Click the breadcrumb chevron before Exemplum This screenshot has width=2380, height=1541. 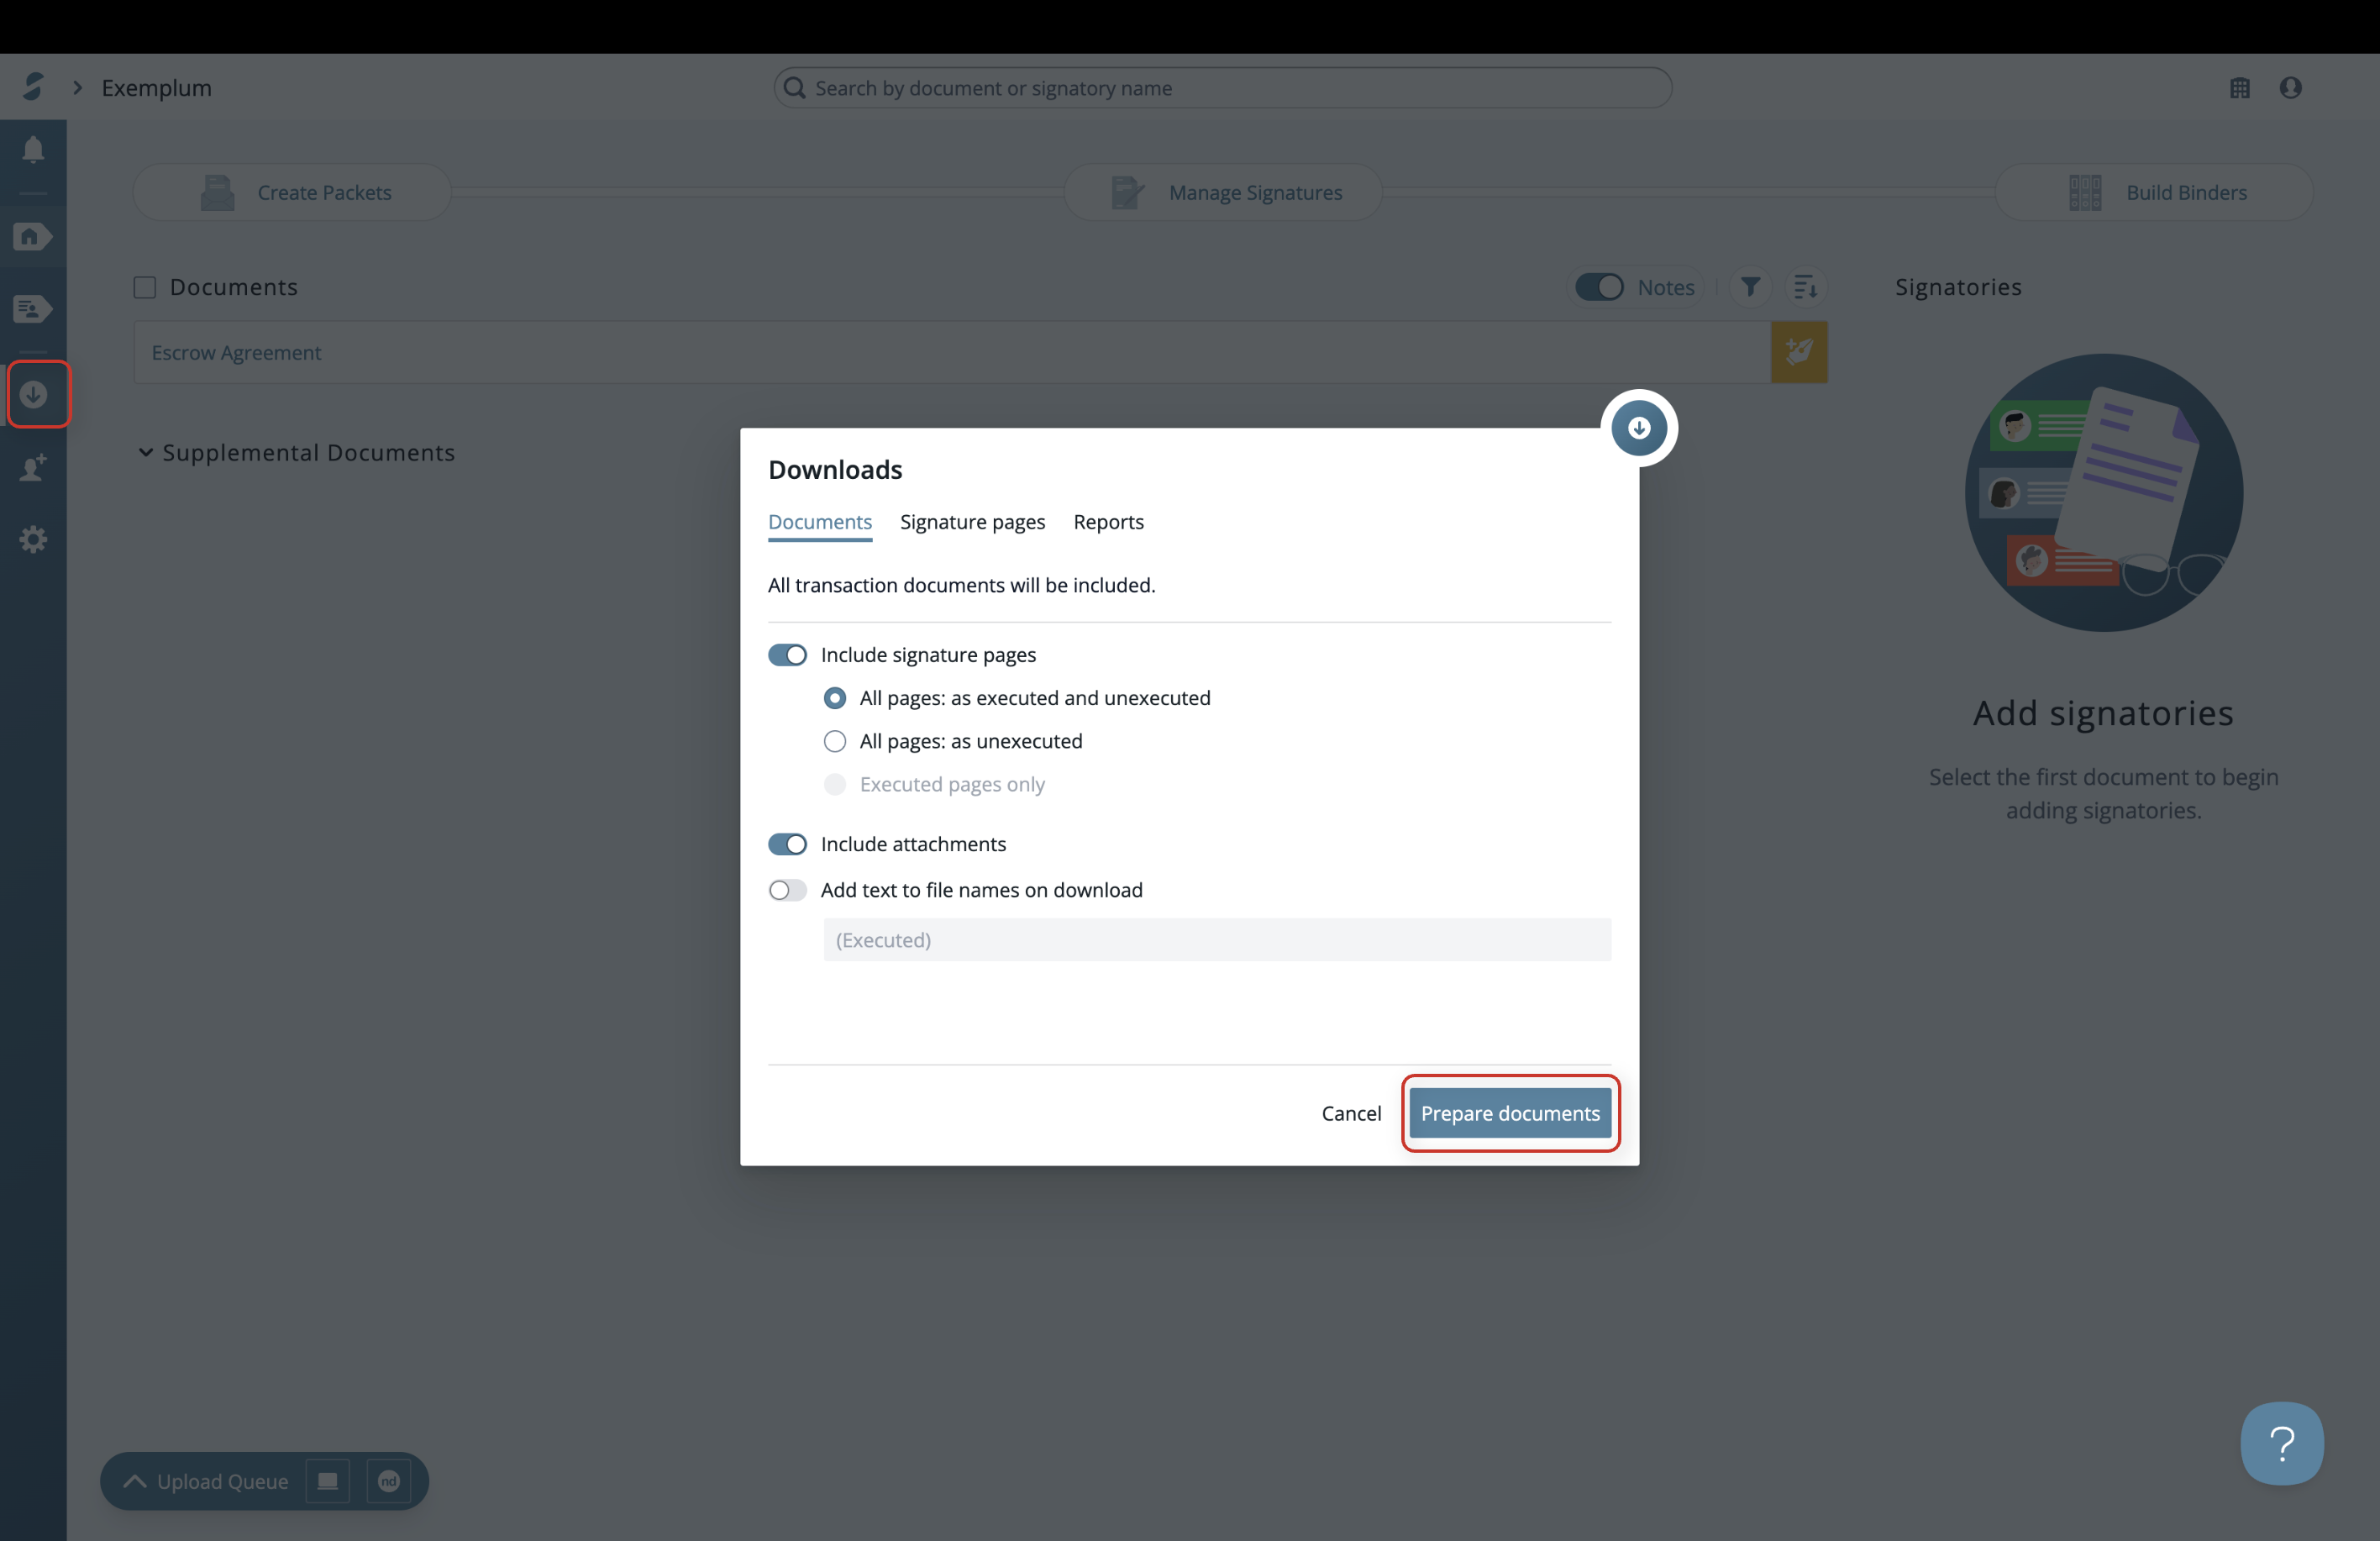77,88
